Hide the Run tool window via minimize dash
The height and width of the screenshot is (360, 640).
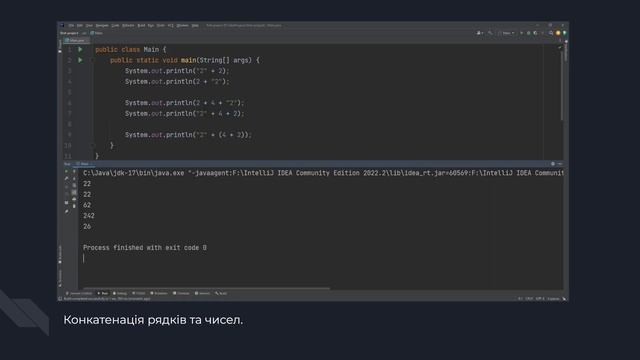coord(560,164)
